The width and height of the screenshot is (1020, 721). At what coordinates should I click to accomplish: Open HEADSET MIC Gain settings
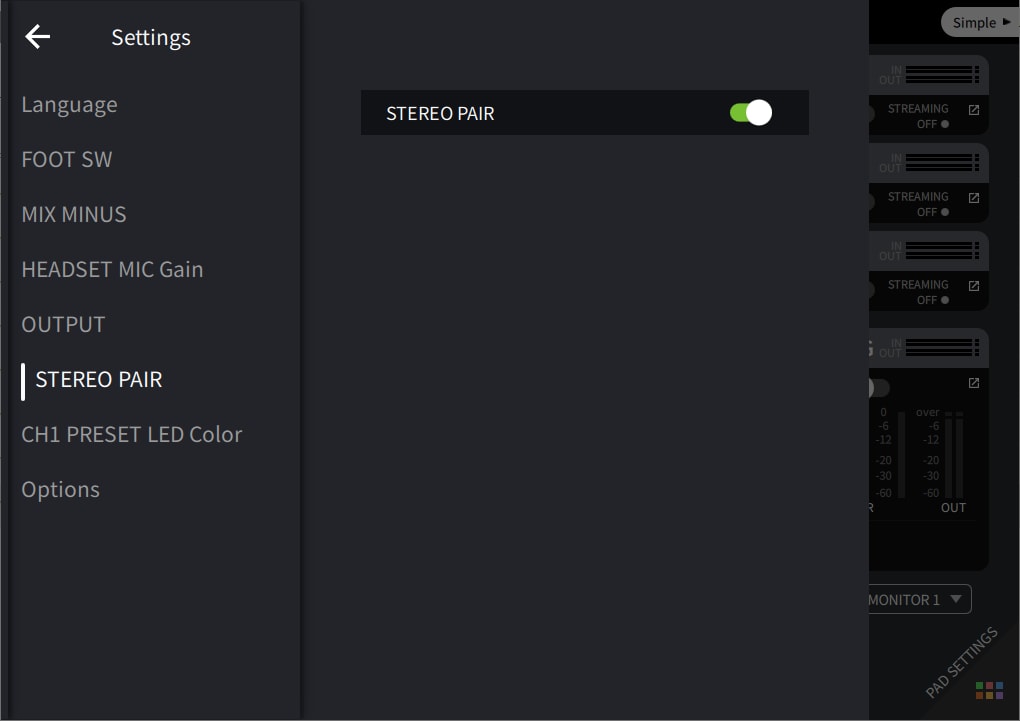[112, 270]
